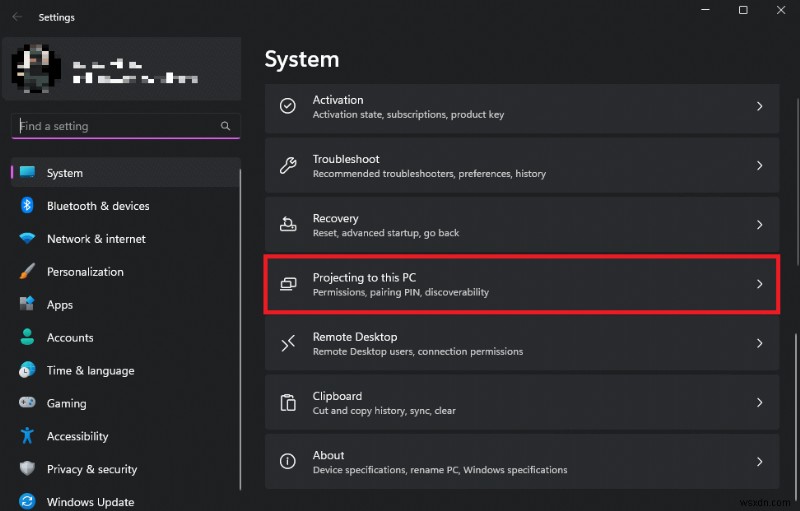Screen dimensions: 800x511
Task: Open Gaming settings
Action: click(x=125, y=403)
